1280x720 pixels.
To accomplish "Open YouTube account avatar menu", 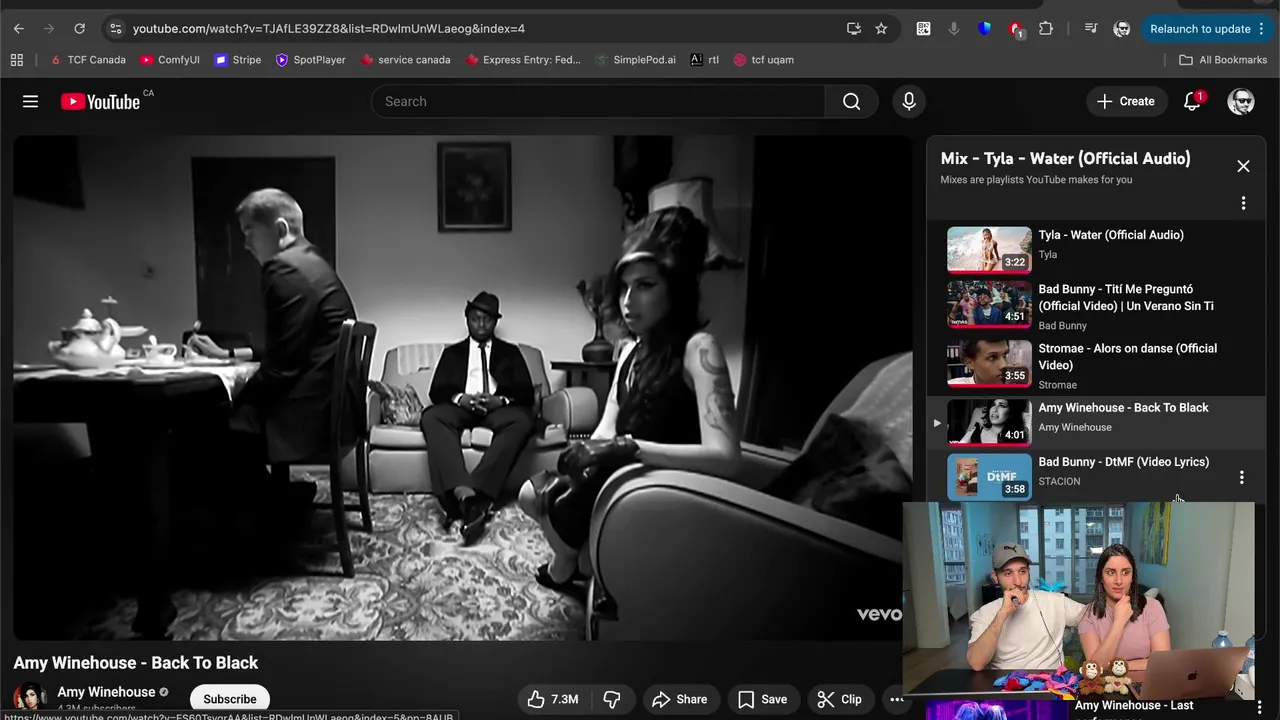I will pyautogui.click(x=1241, y=101).
